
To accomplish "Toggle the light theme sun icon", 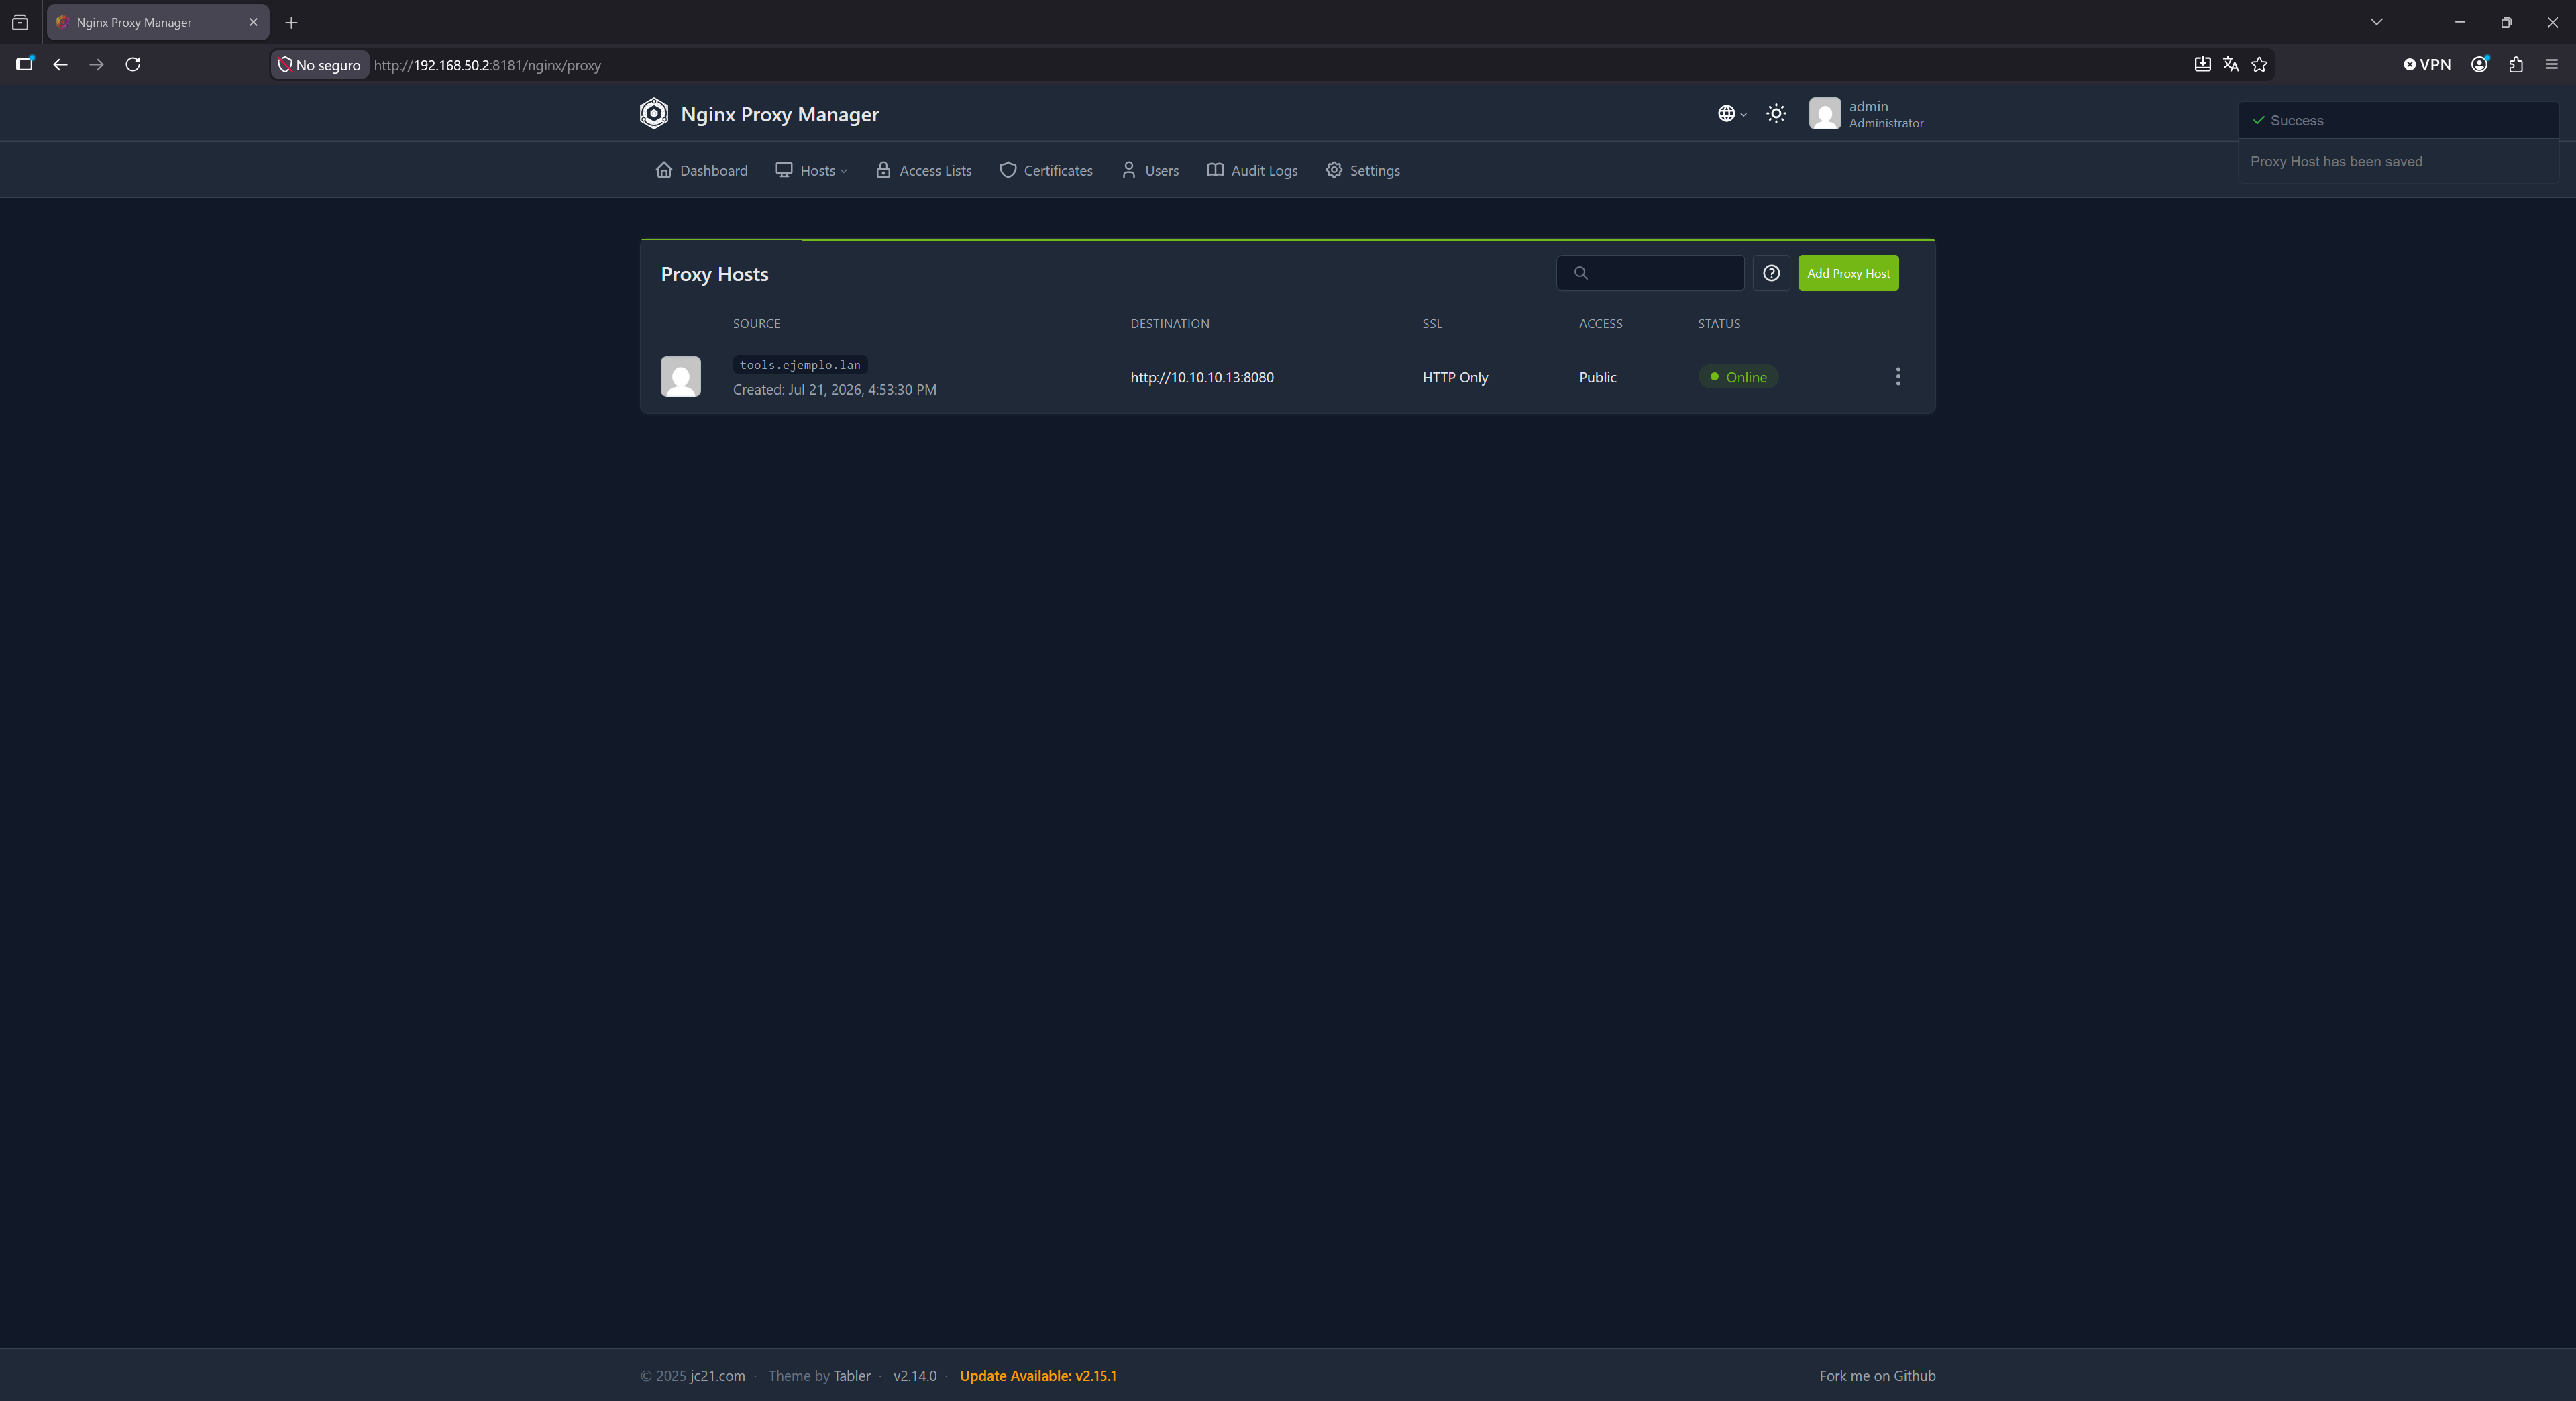I will pyautogui.click(x=1776, y=114).
